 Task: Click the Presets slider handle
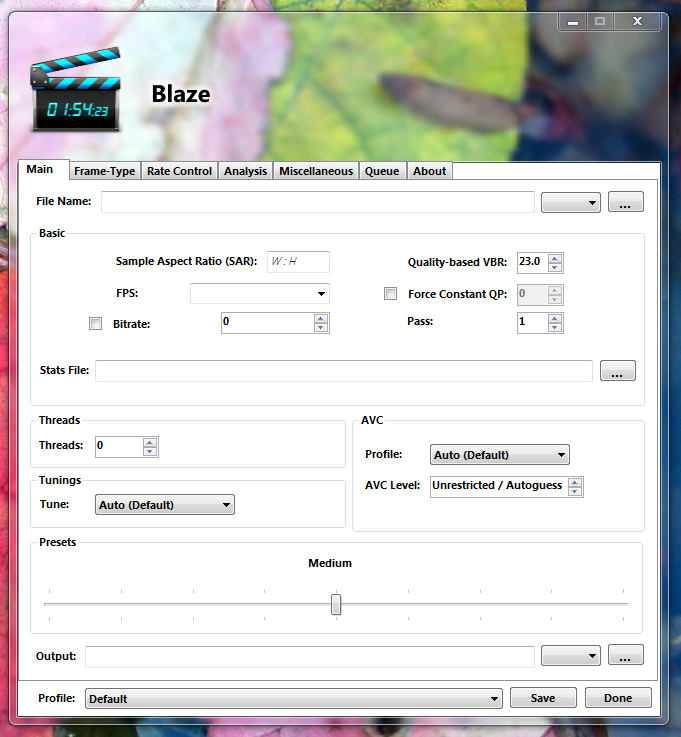click(x=336, y=604)
